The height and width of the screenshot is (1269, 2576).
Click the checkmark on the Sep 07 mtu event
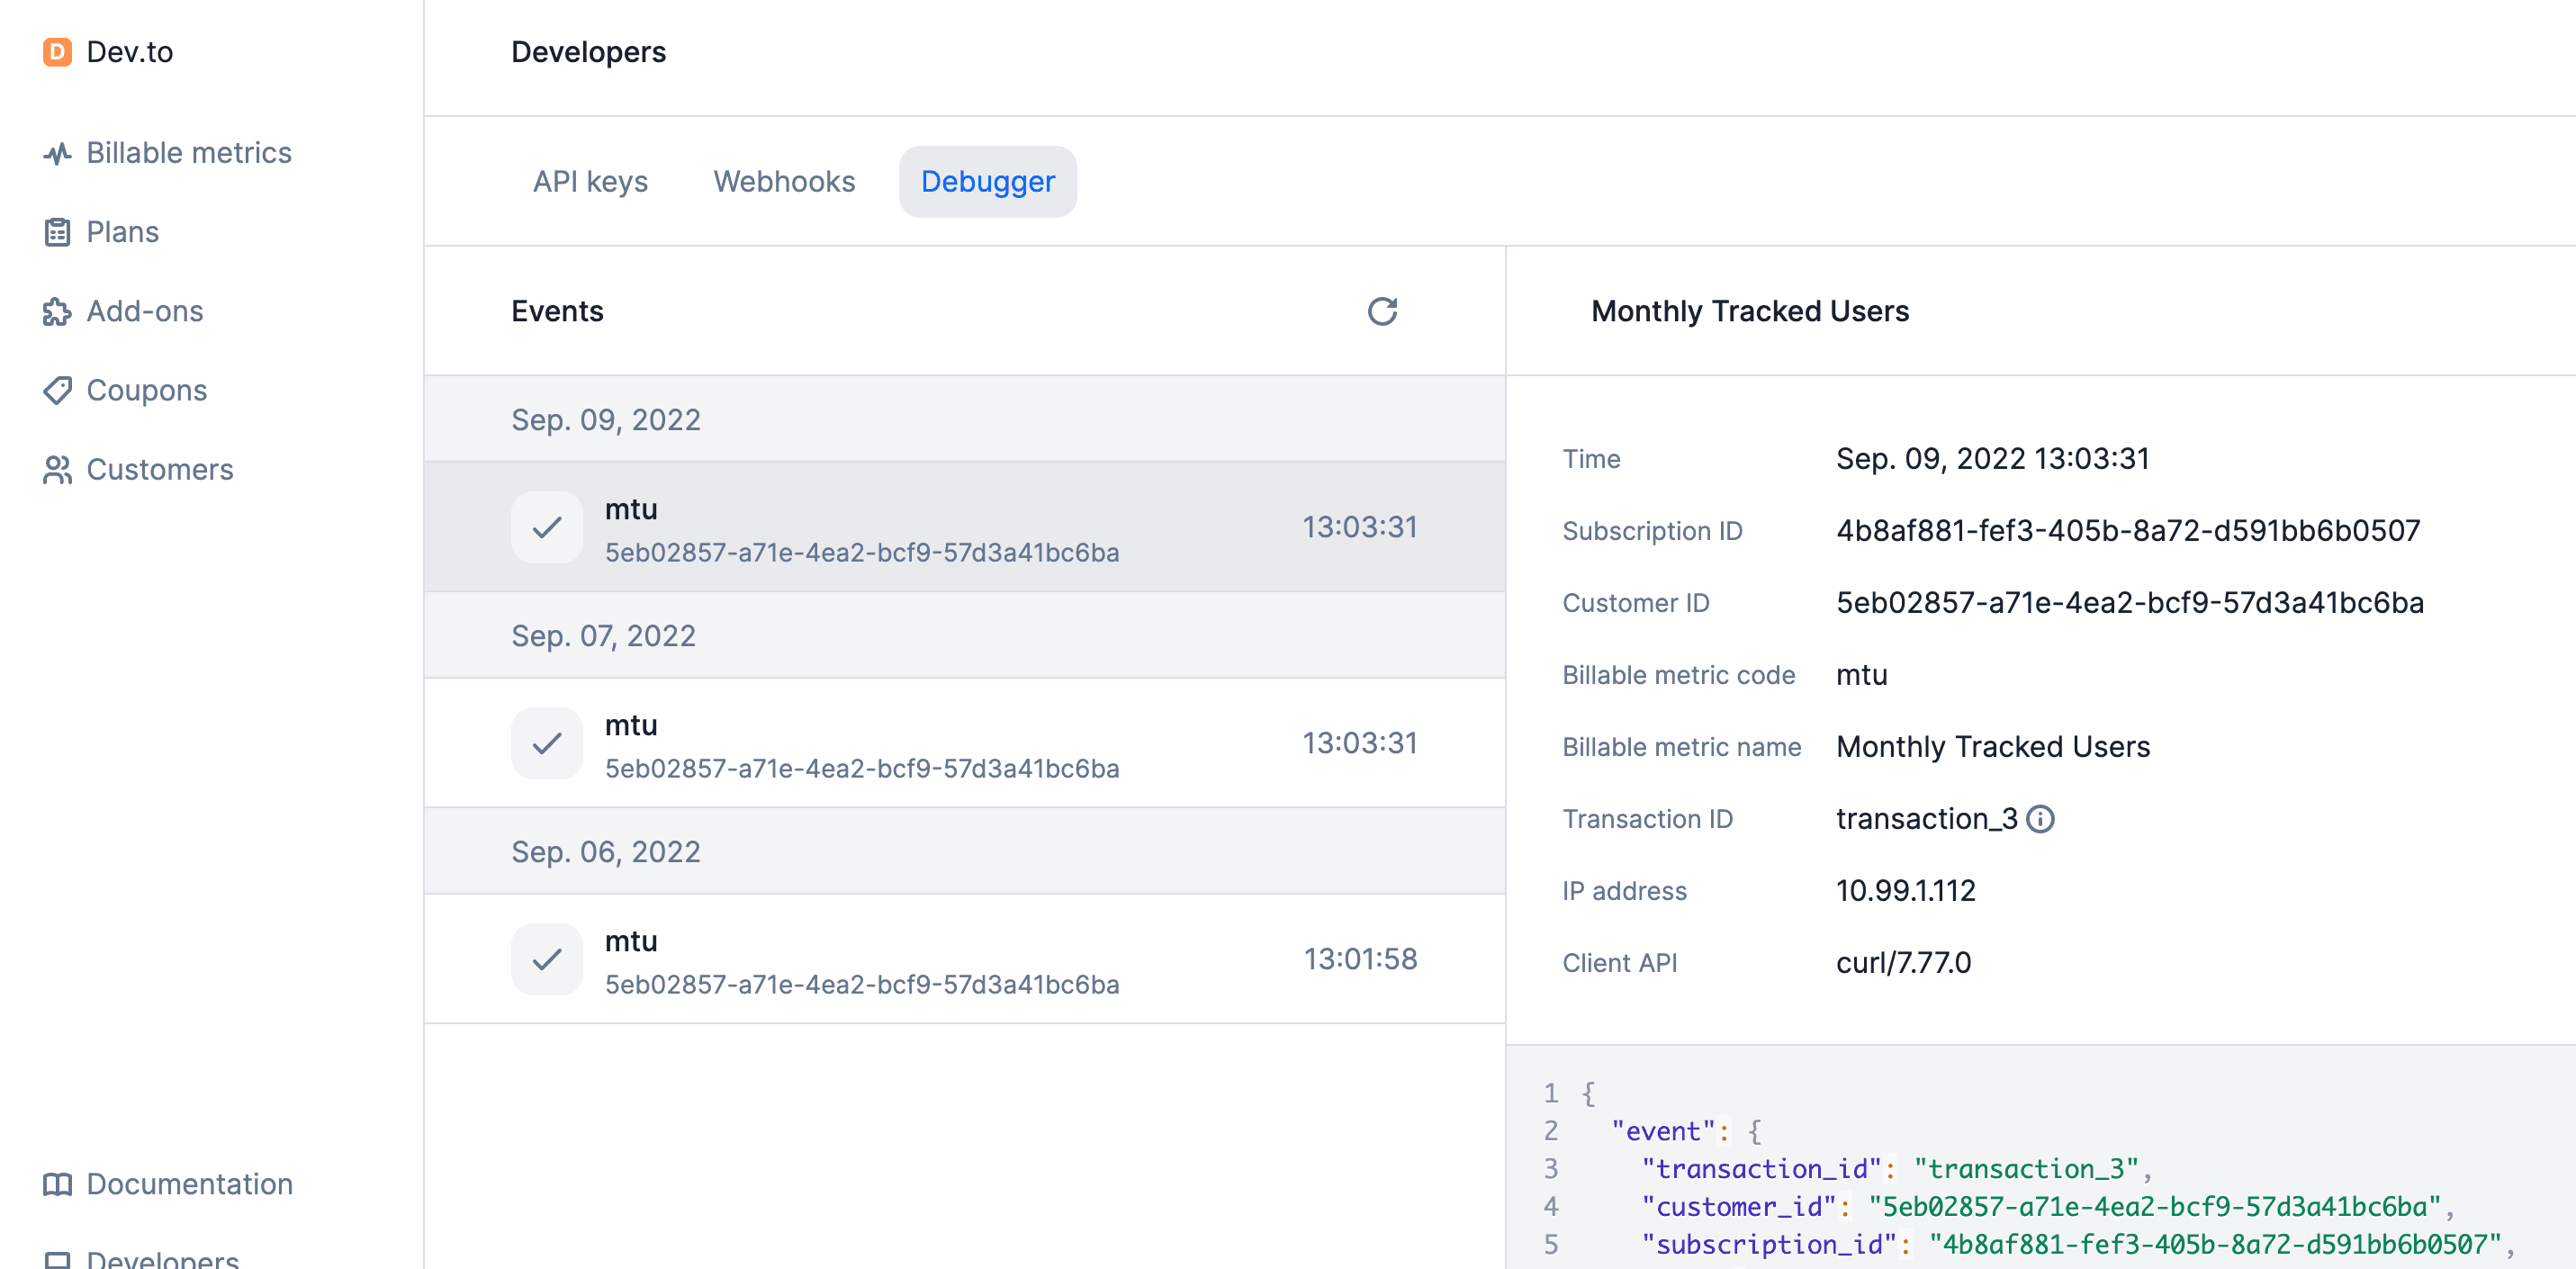pos(546,743)
